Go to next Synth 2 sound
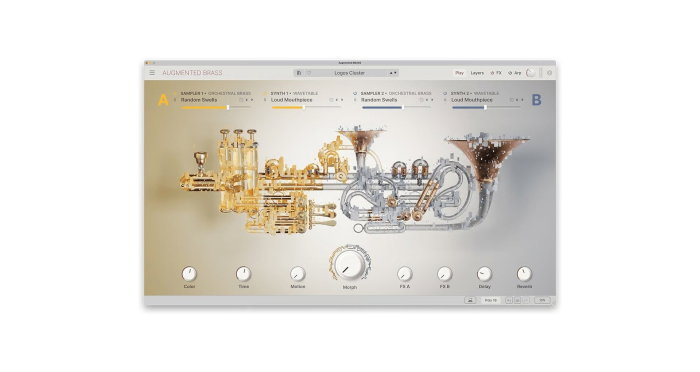 click(522, 100)
